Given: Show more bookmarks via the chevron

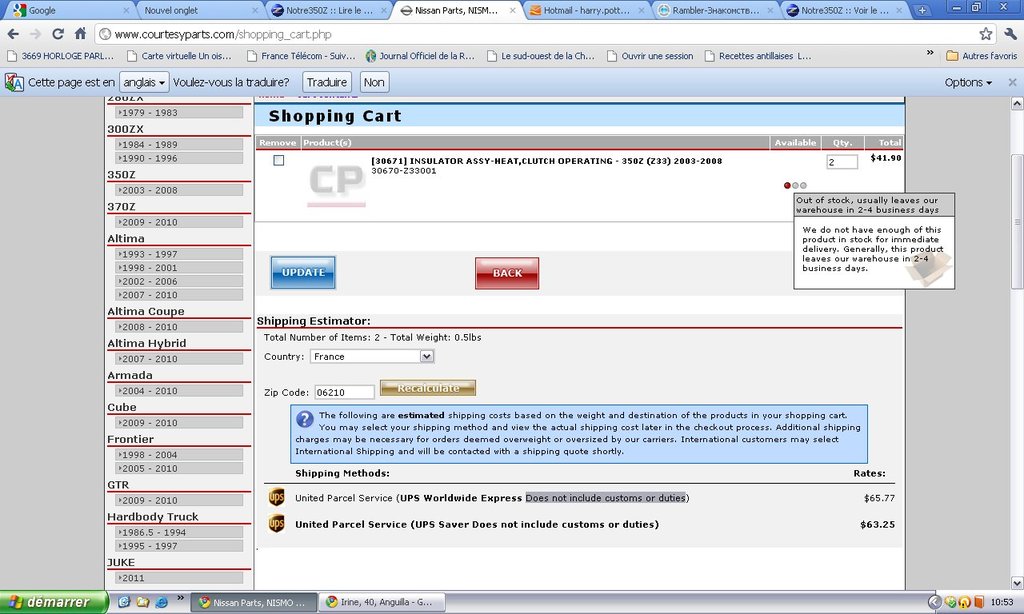Looking at the screenshot, I should point(930,53).
